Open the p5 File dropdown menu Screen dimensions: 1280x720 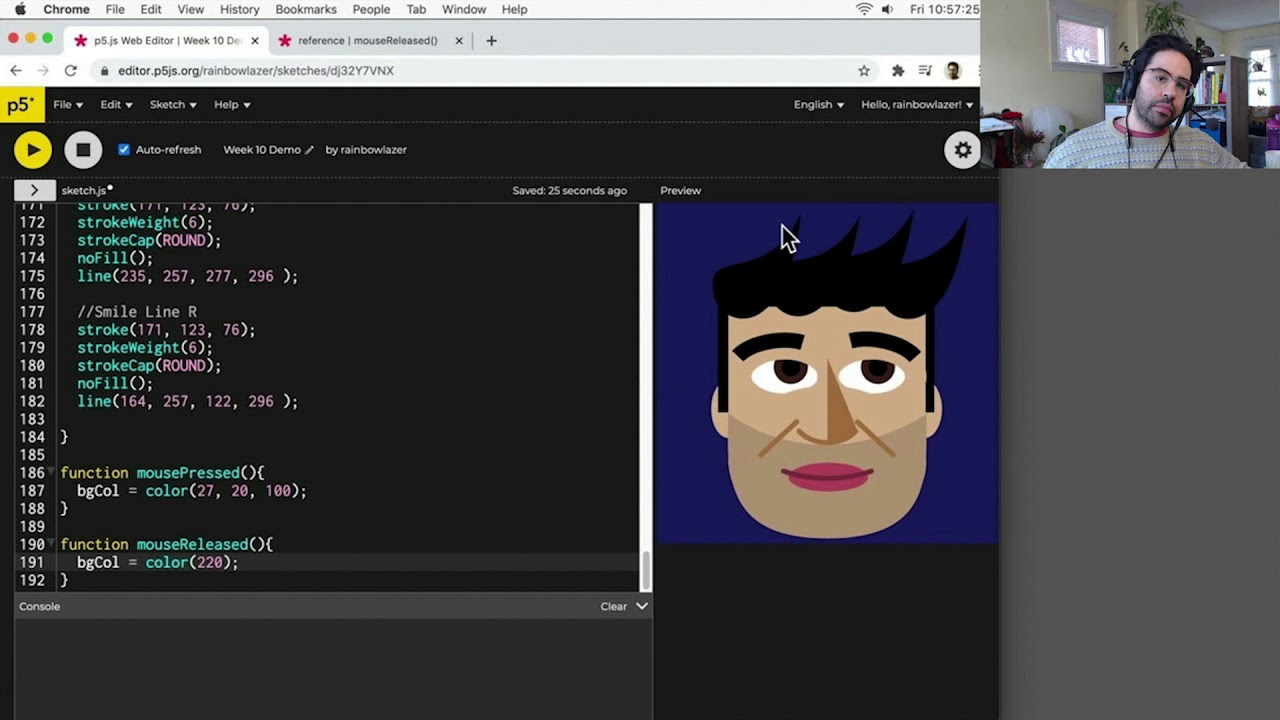pyautogui.click(x=68, y=104)
